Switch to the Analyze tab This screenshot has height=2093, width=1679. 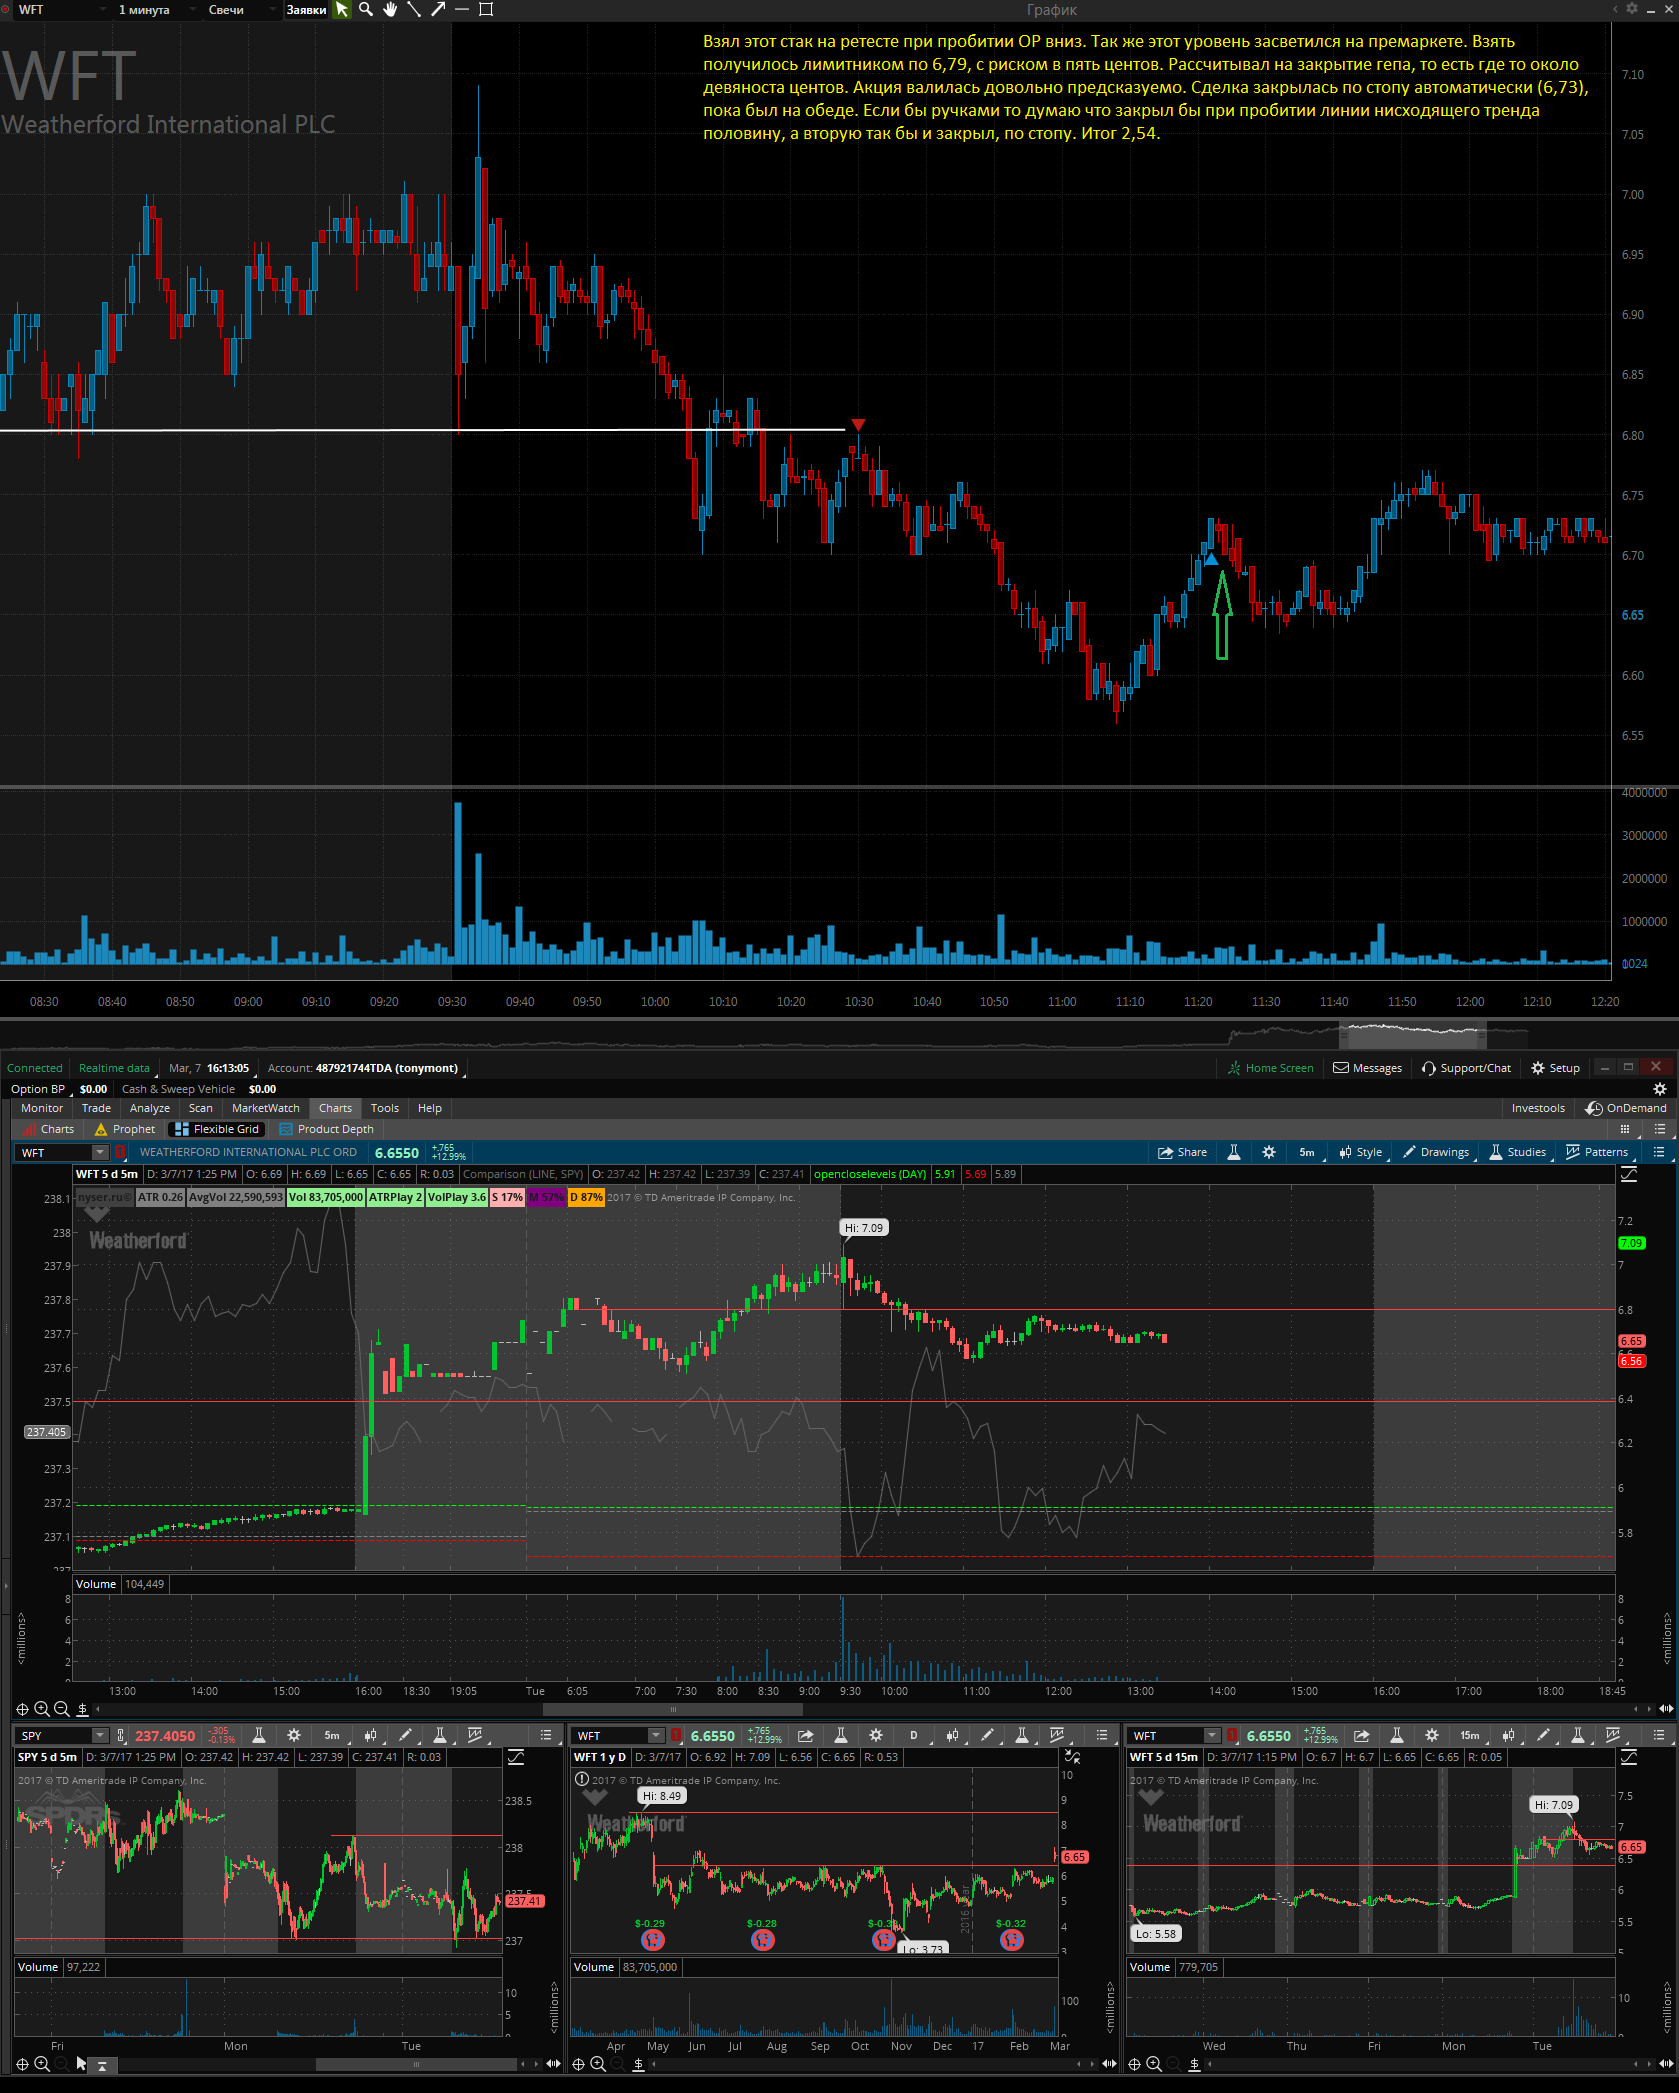pyautogui.click(x=150, y=1108)
